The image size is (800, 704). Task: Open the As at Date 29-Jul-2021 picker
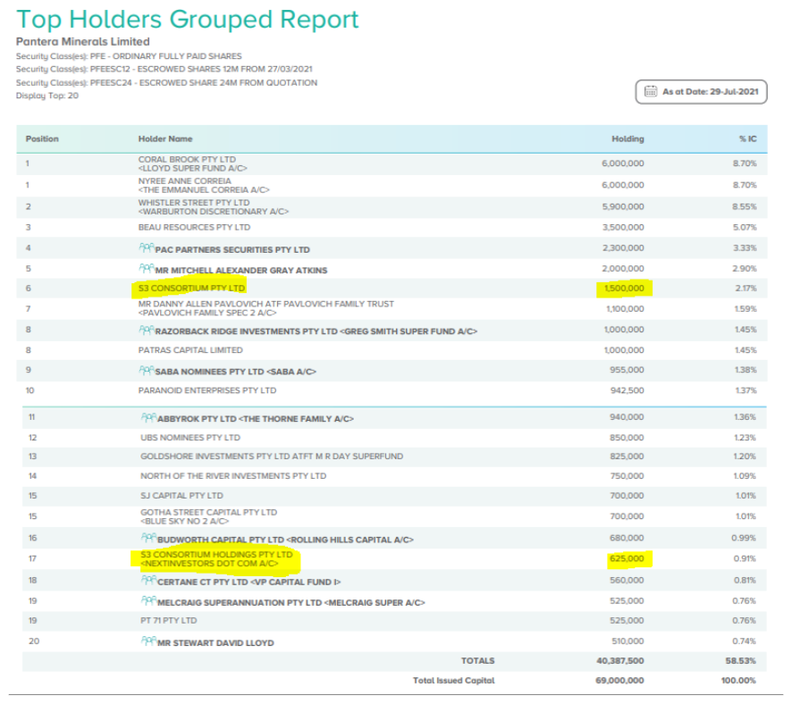(x=701, y=92)
